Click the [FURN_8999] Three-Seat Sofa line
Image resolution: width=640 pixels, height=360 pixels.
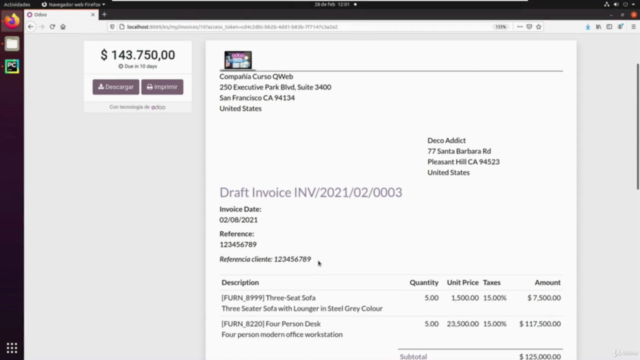tap(268, 298)
